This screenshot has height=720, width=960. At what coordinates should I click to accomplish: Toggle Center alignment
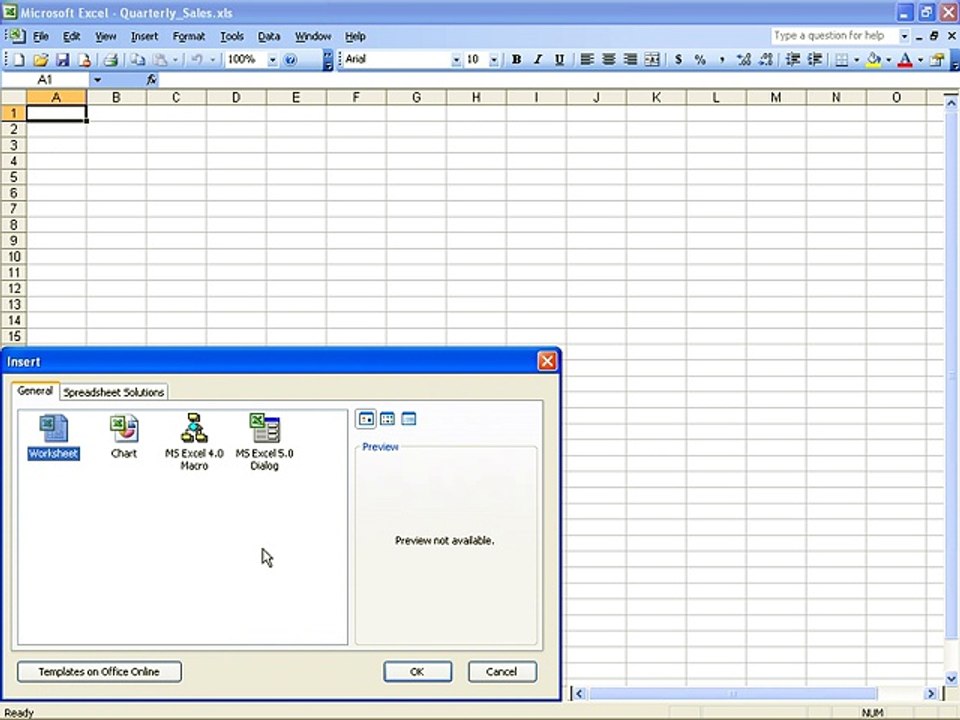tap(608, 59)
